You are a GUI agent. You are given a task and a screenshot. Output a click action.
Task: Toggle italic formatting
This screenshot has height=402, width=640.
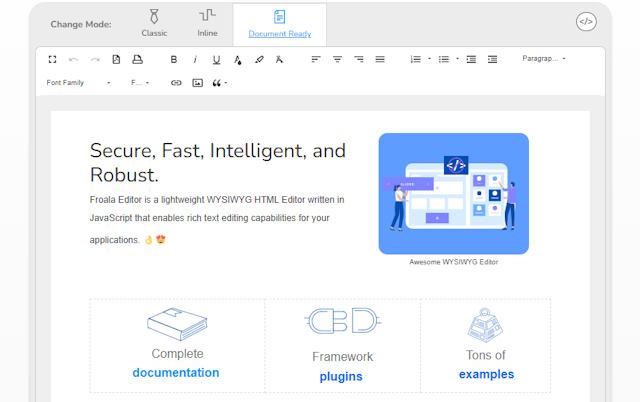[x=195, y=60]
